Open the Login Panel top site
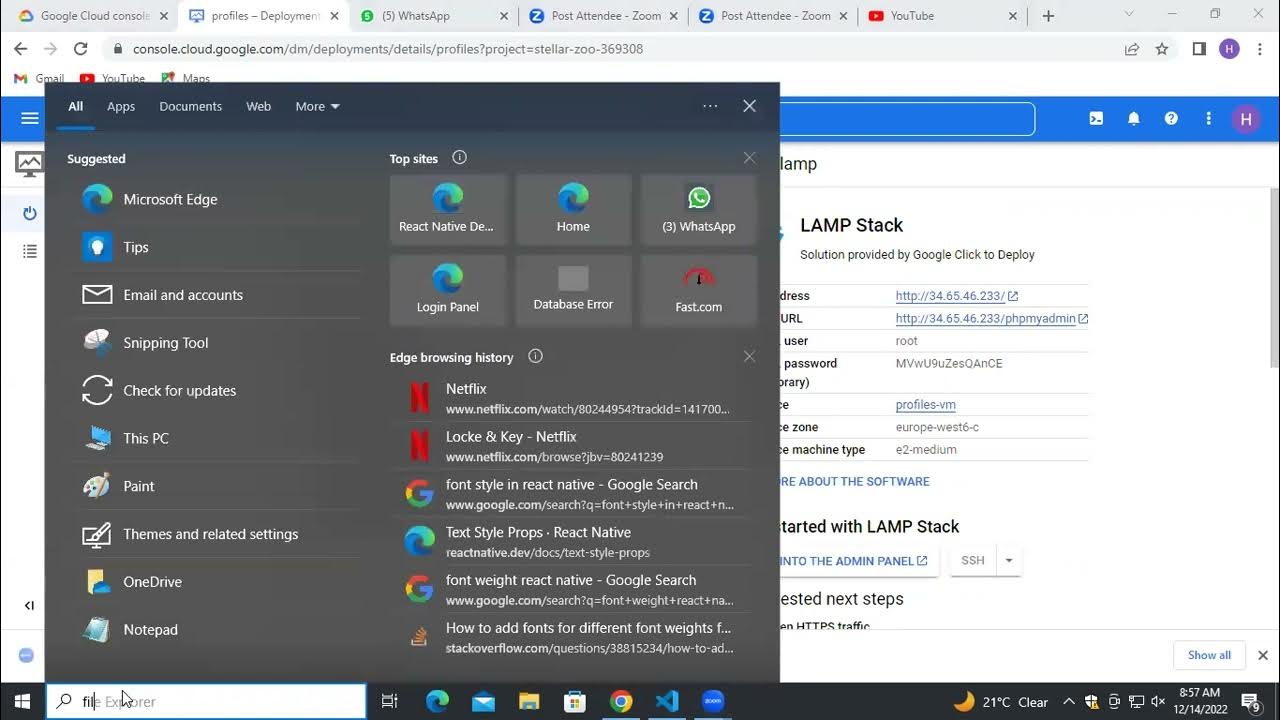Image resolution: width=1280 pixels, height=720 pixels. [x=448, y=290]
